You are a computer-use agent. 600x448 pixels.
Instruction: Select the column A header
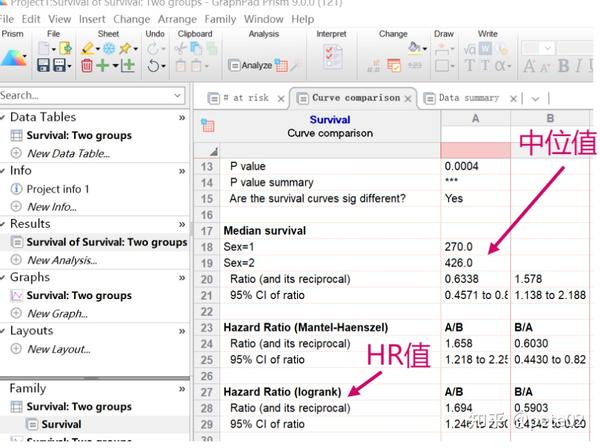click(475, 119)
